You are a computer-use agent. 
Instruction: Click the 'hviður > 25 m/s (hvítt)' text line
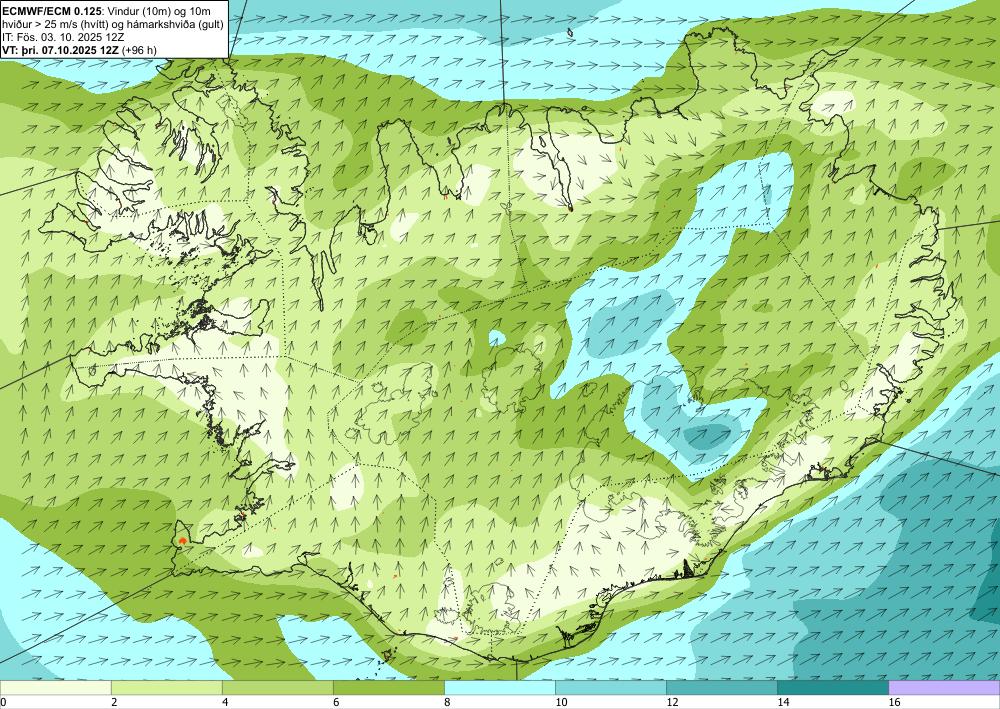click(x=113, y=23)
